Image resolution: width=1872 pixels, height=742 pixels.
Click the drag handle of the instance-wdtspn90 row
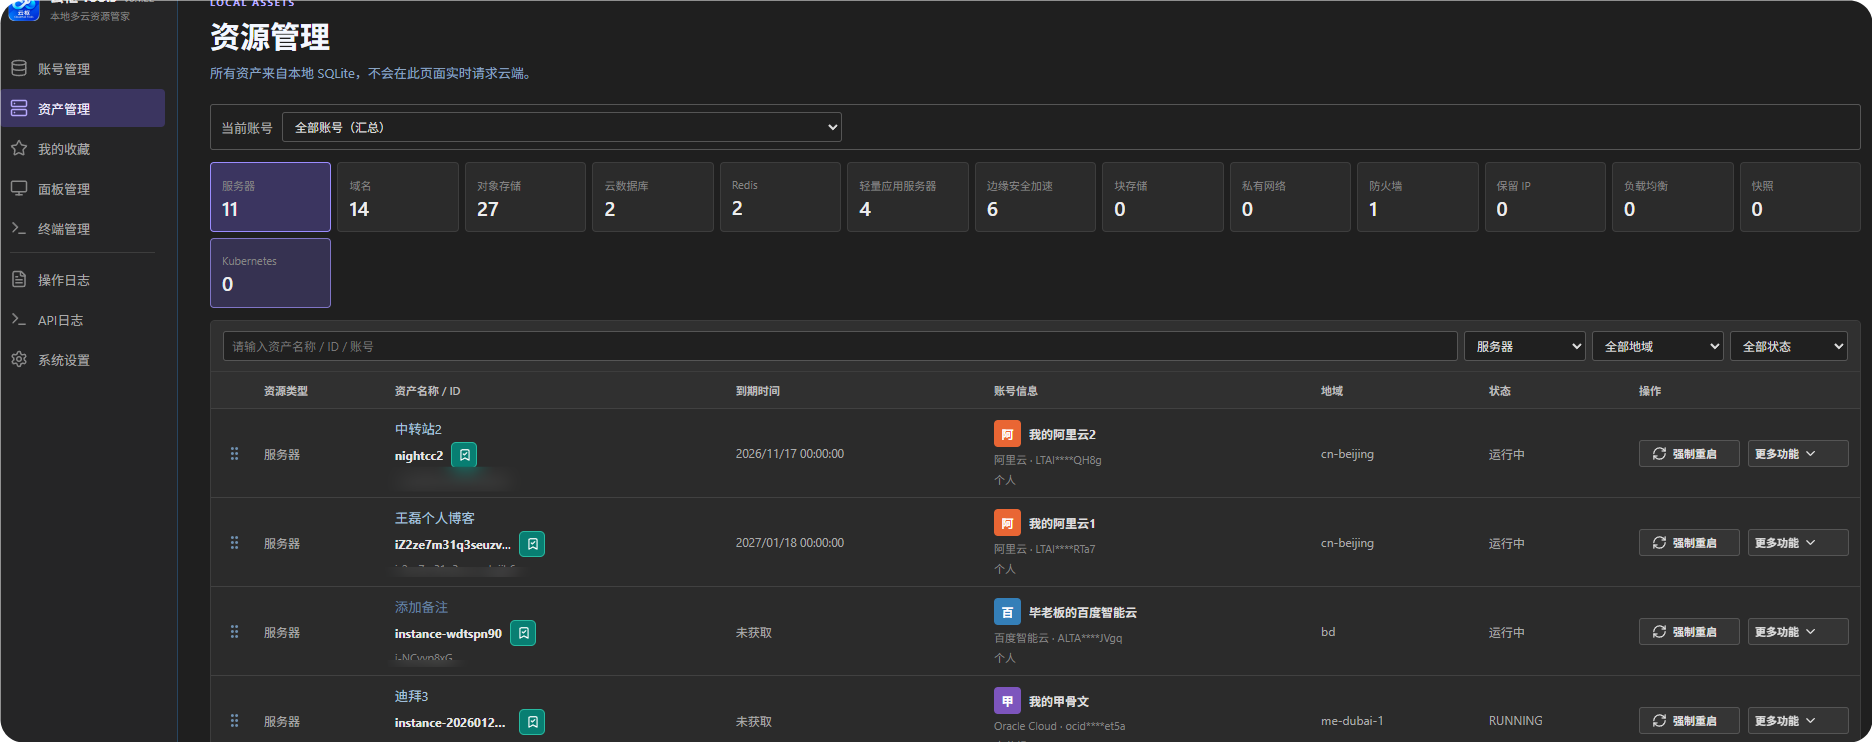pyautogui.click(x=234, y=632)
